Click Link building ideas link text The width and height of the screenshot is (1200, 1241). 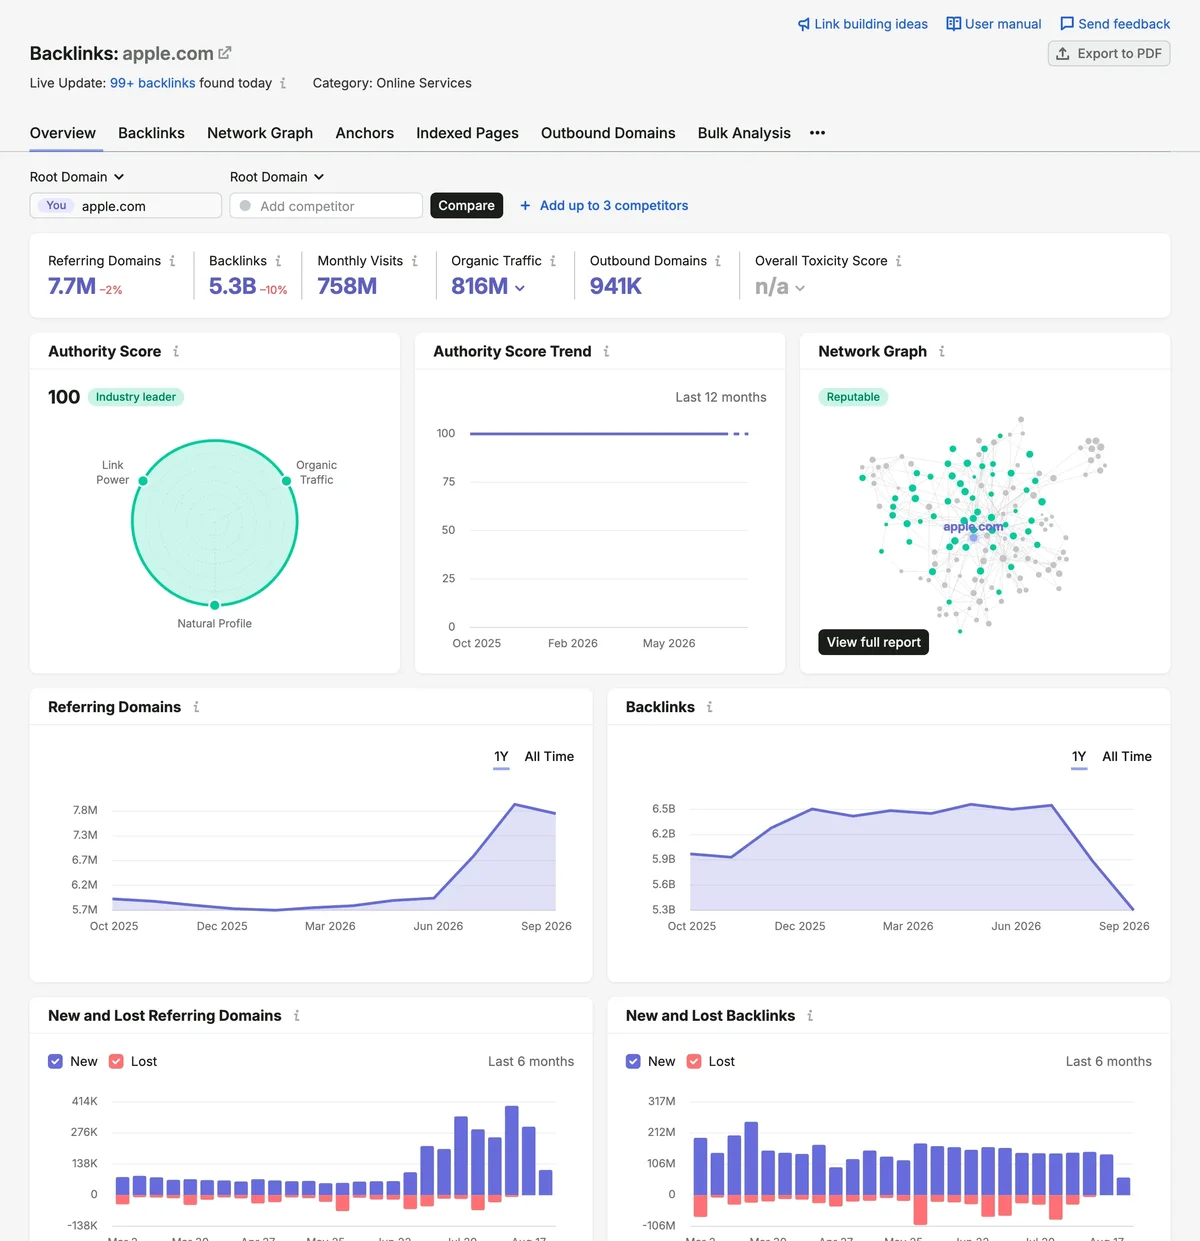pos(871,24)
